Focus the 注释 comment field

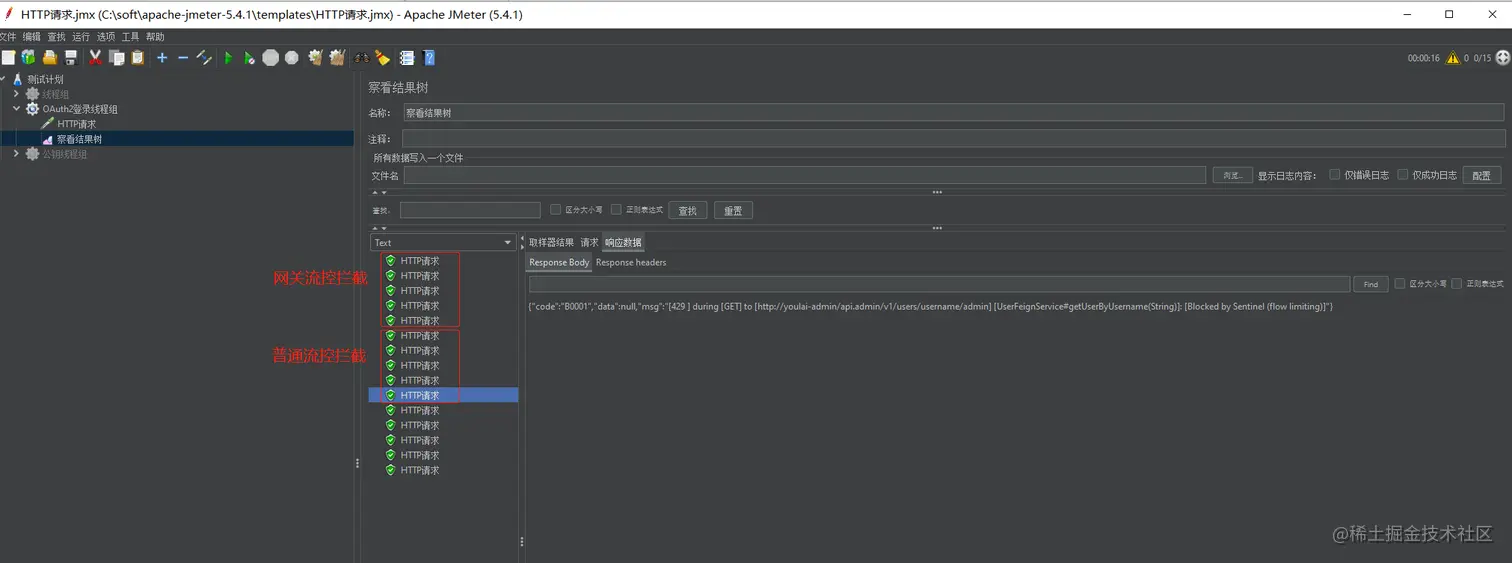[954, 138]
